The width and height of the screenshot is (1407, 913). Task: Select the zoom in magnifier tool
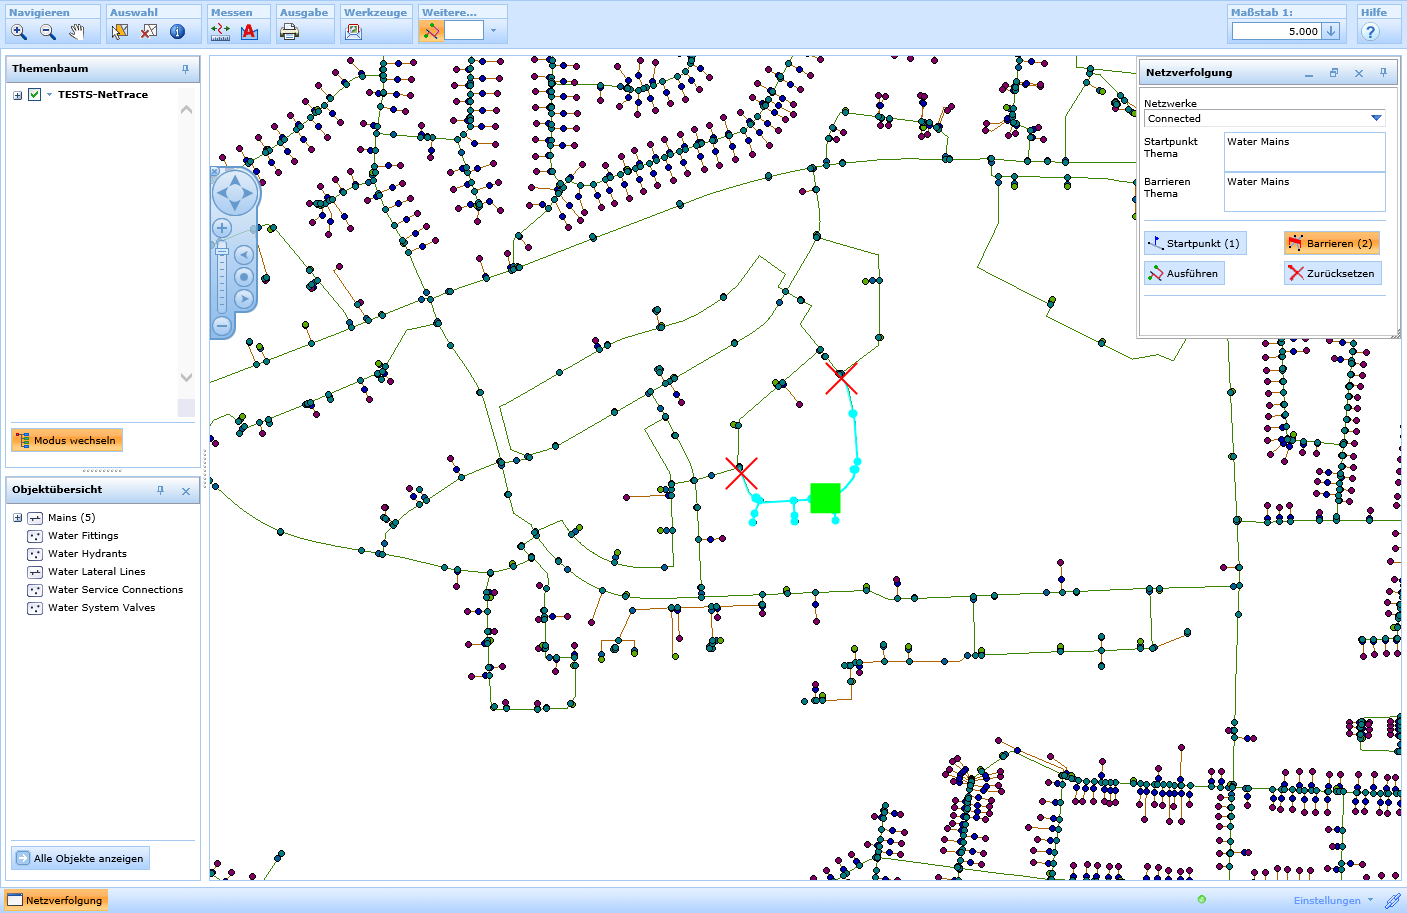[x=19, y=32]
